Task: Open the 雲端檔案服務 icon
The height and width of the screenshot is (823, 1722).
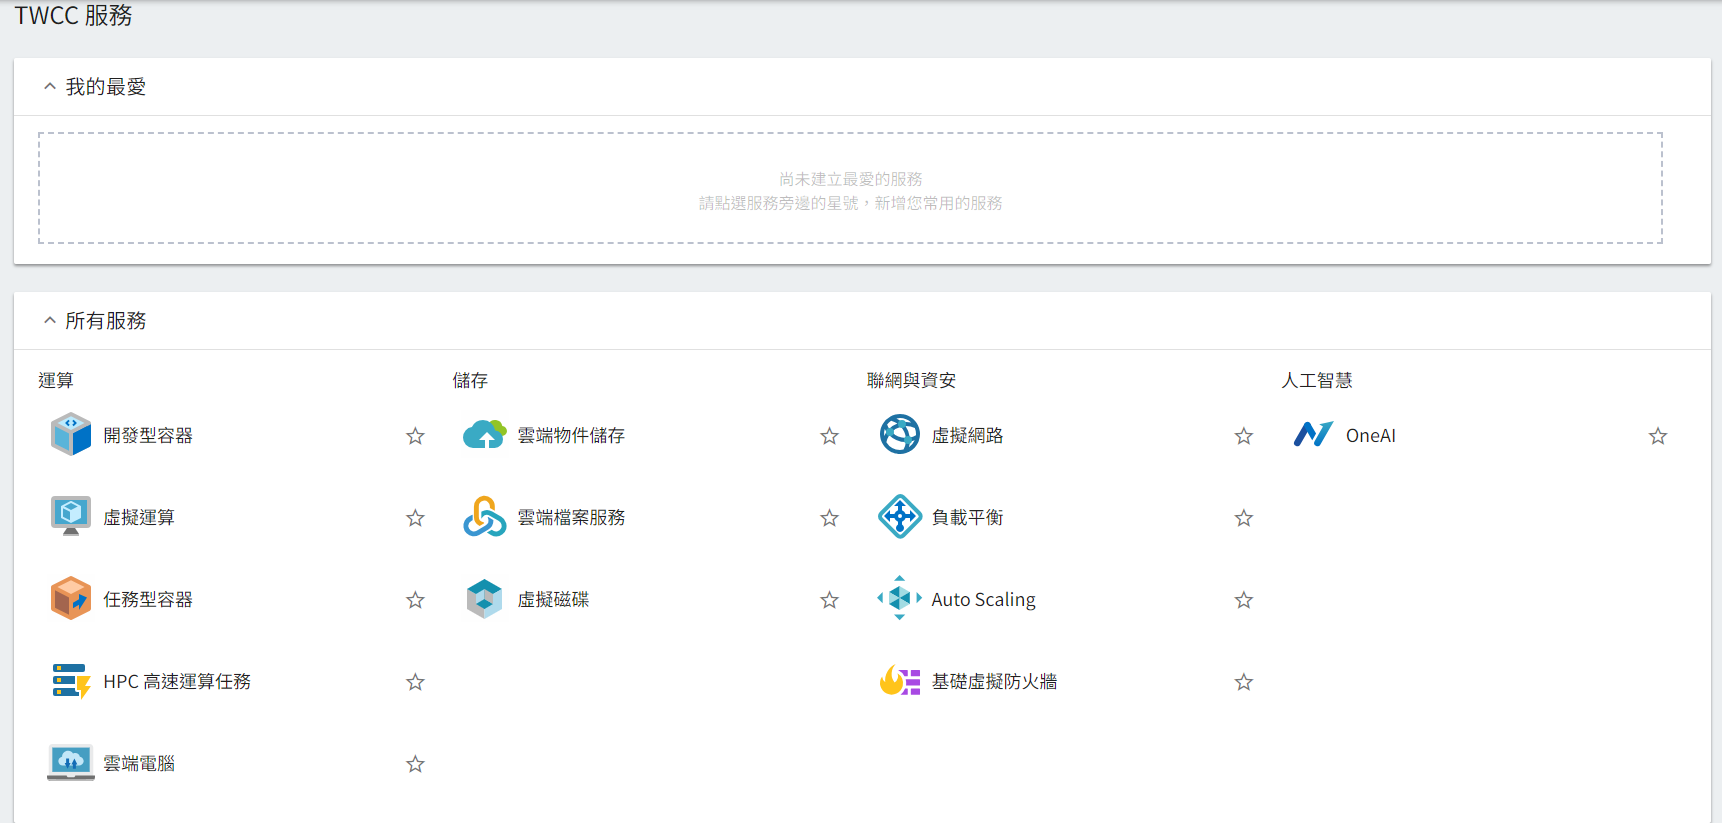Action: (x=485, y=517)
